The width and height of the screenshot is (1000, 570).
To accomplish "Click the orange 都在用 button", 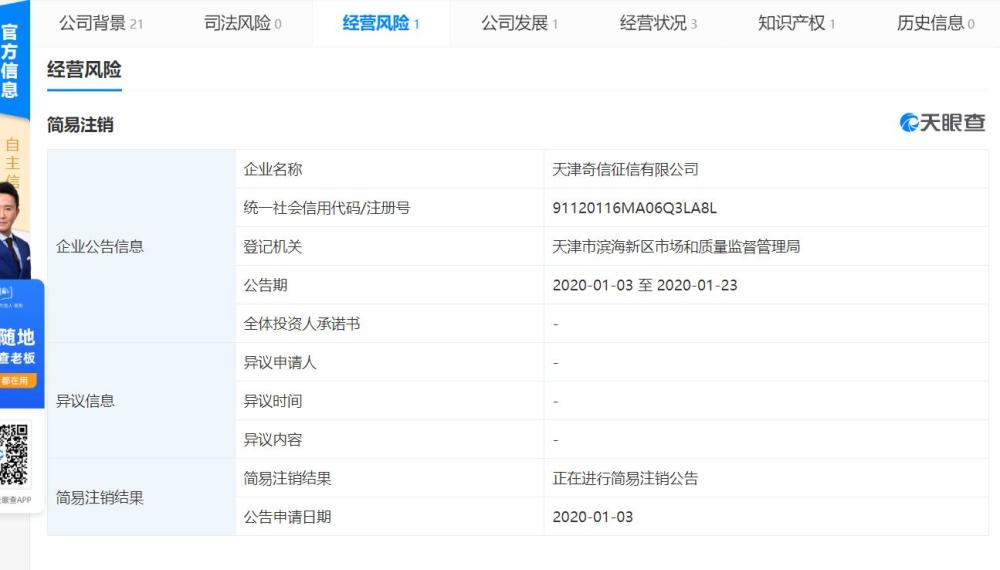I will click(x=17, y=381).
